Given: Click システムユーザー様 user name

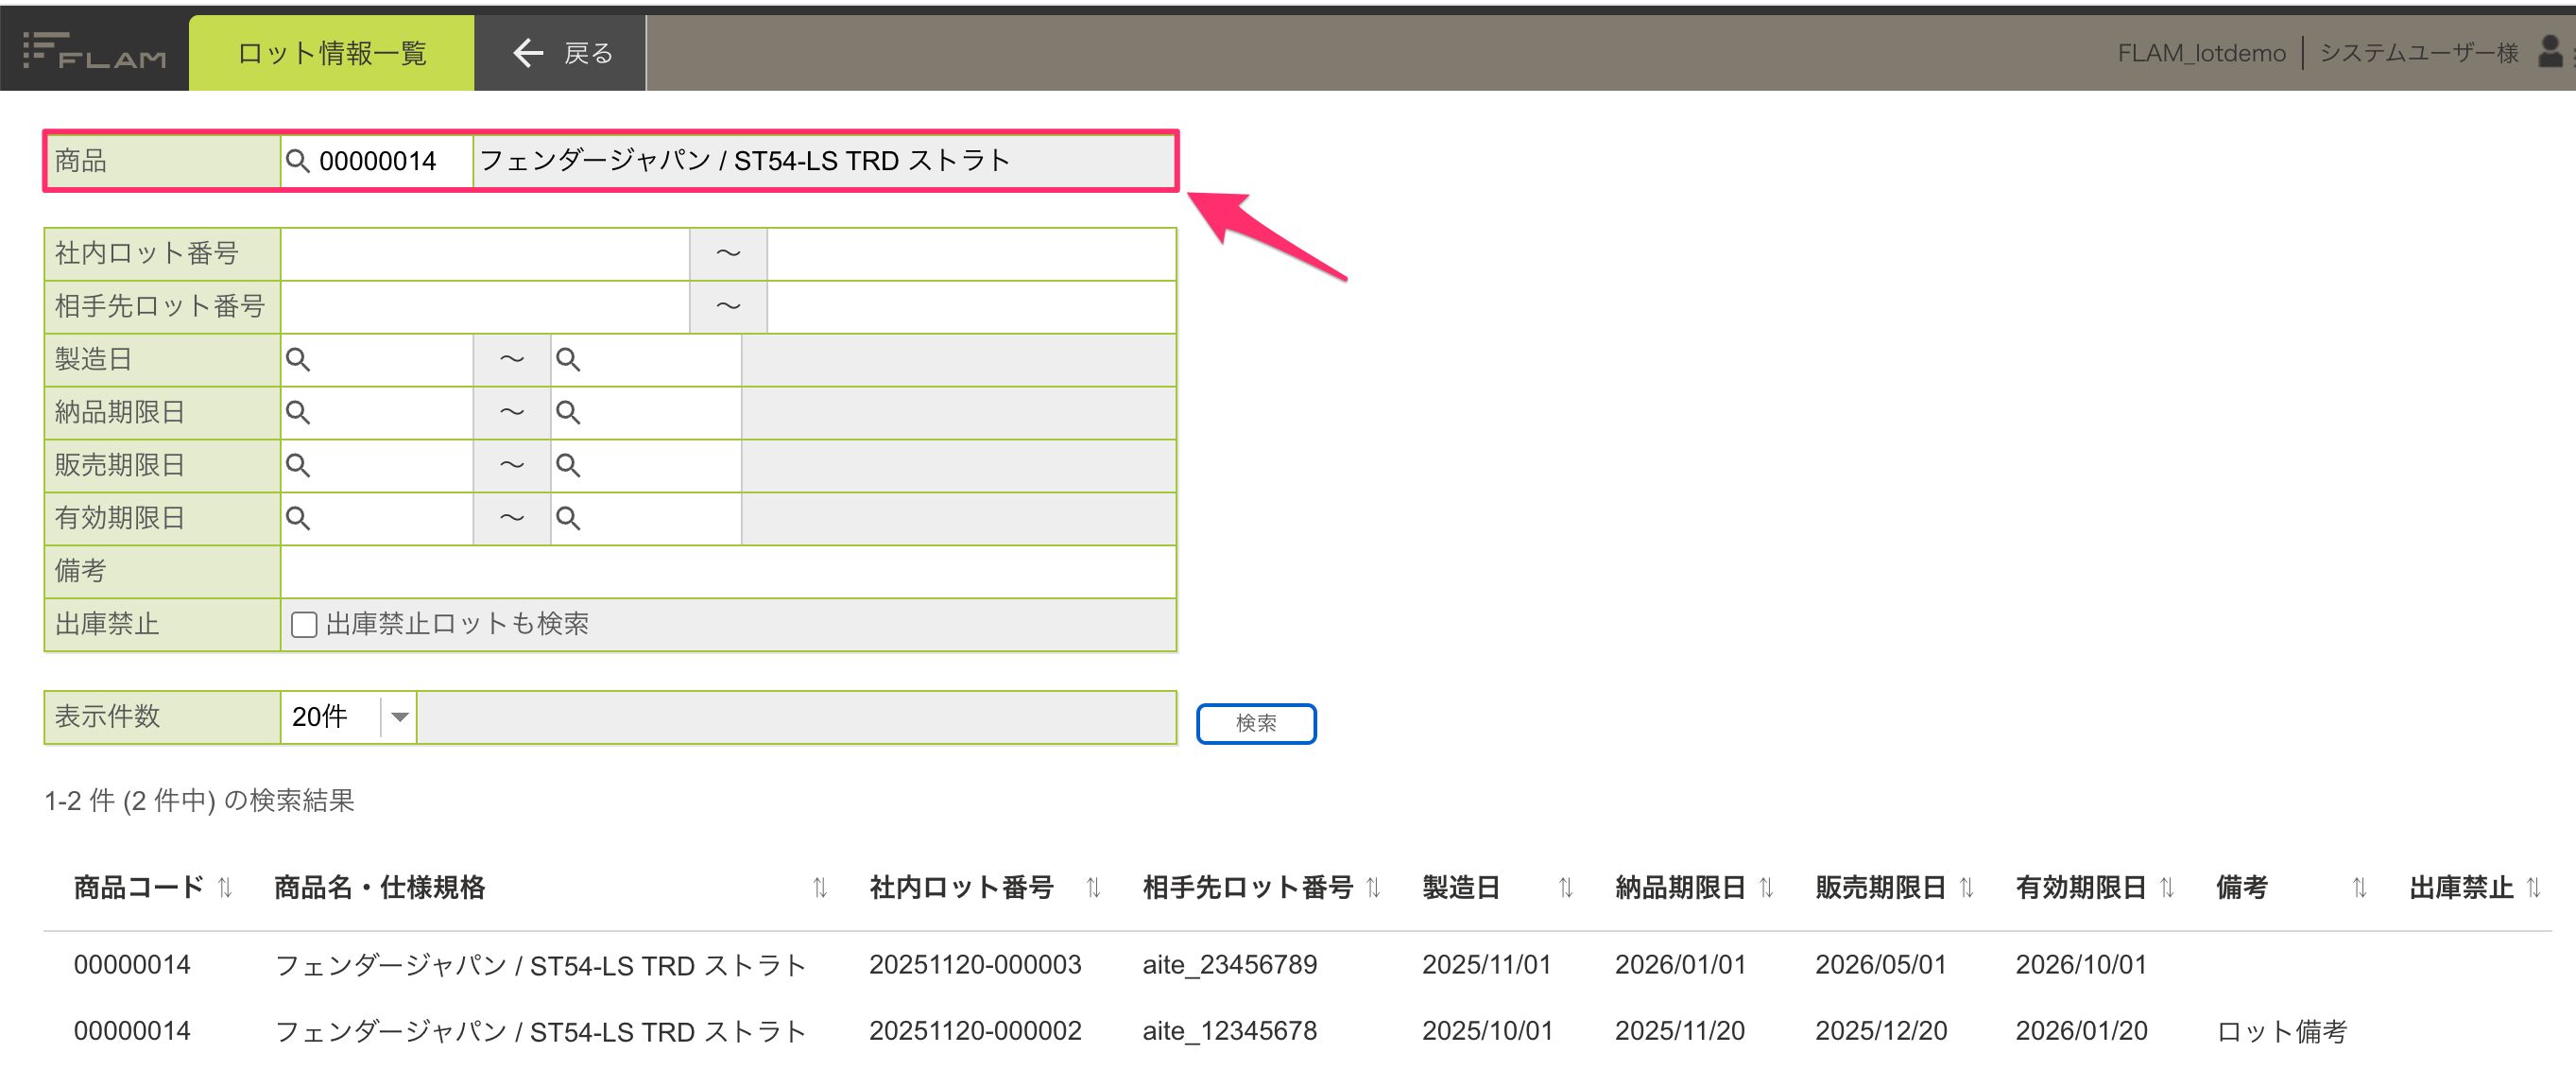Looking at the screenshot, I should (x=2418, y=53).
